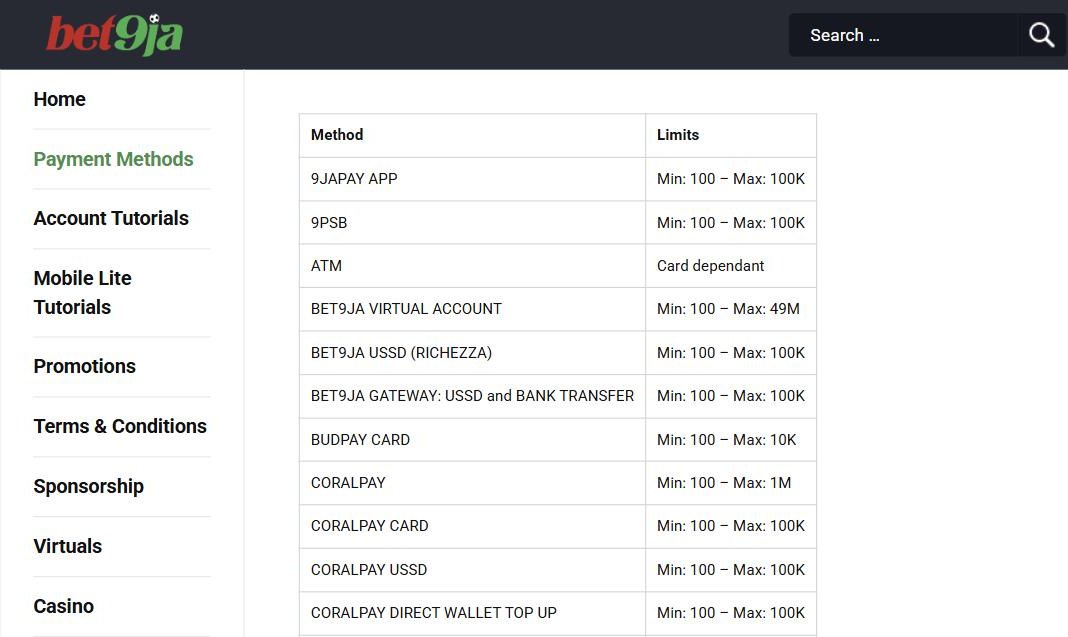Open the Sponsorship link
This screenshot has height=637, width=1068.
(x=89, y=486)
